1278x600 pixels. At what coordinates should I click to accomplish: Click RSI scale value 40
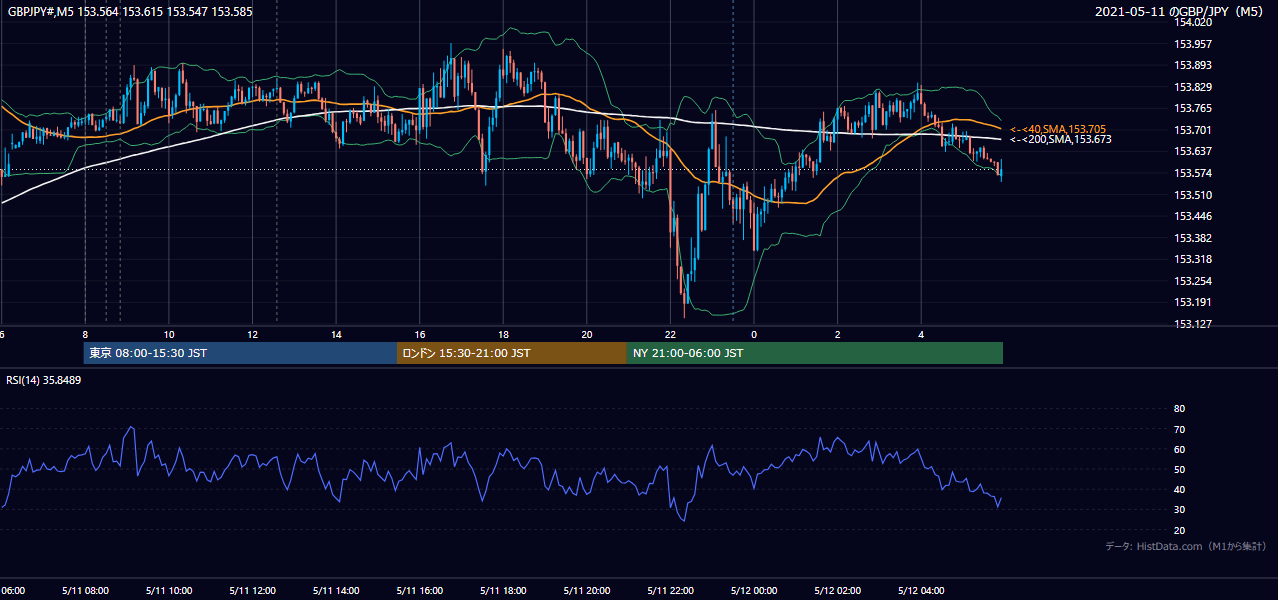click(x=1179, y=489)
